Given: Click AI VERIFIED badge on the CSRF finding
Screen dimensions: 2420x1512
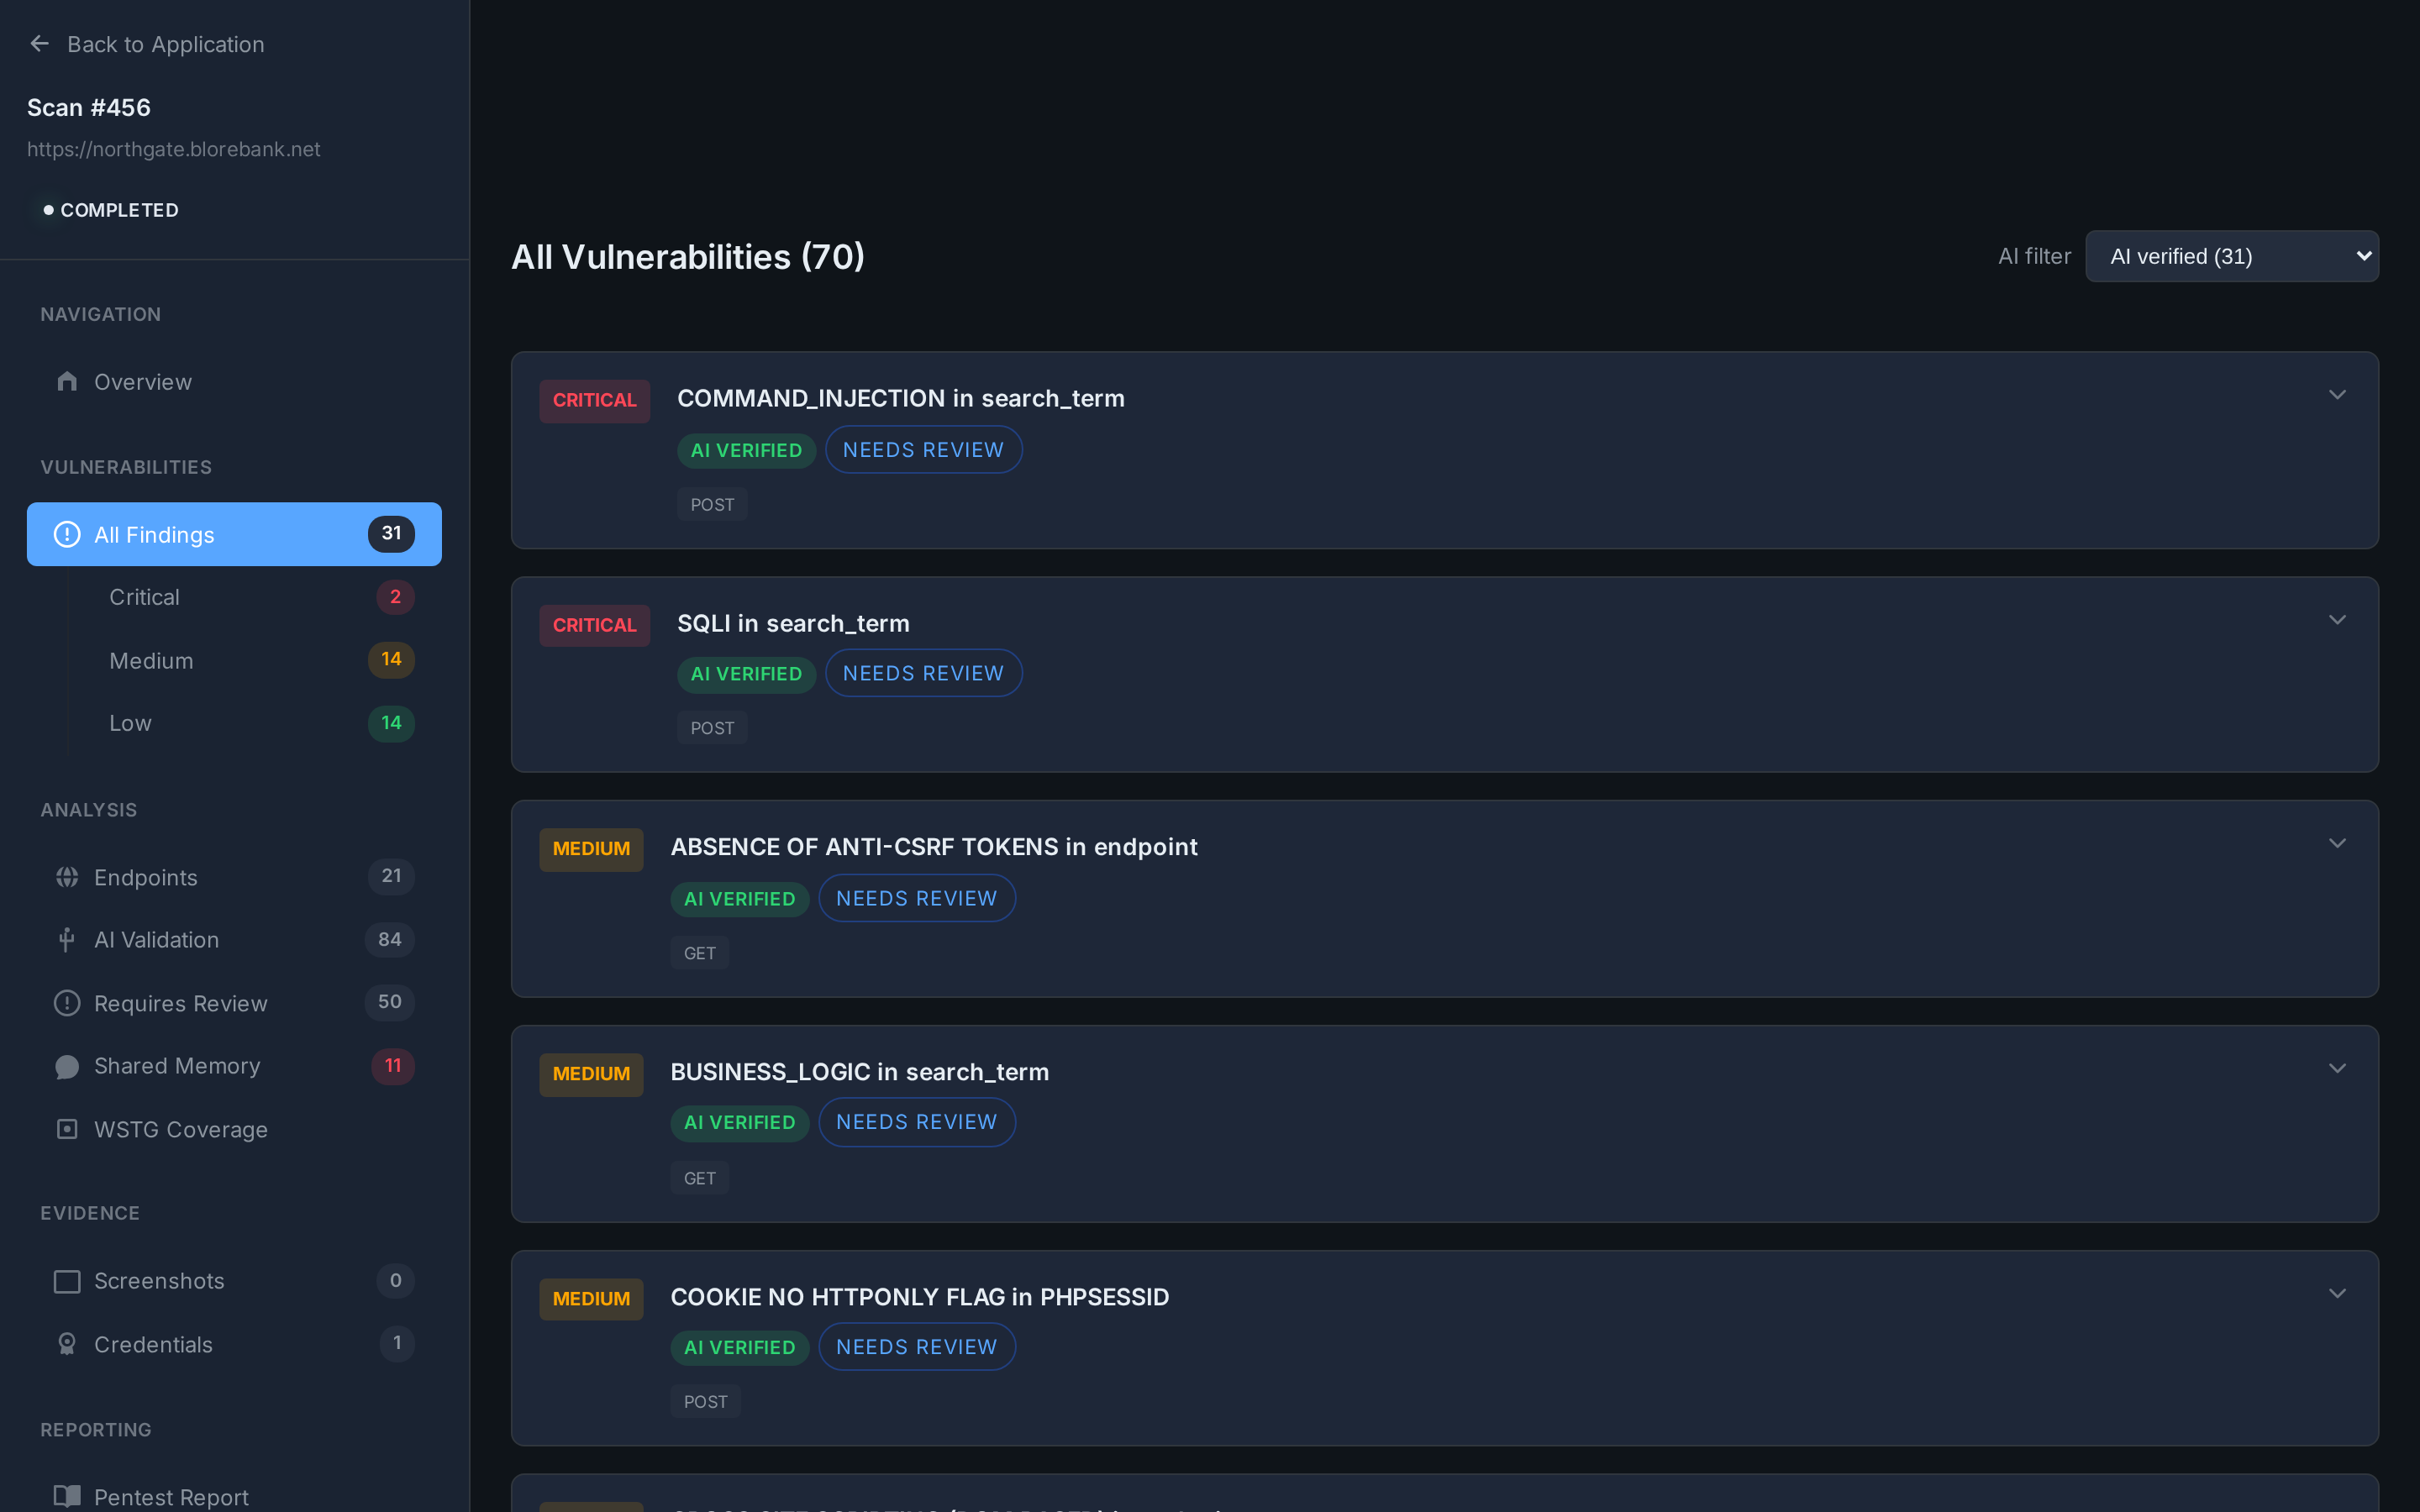Looking at the screenshot, I should (740, 898).
